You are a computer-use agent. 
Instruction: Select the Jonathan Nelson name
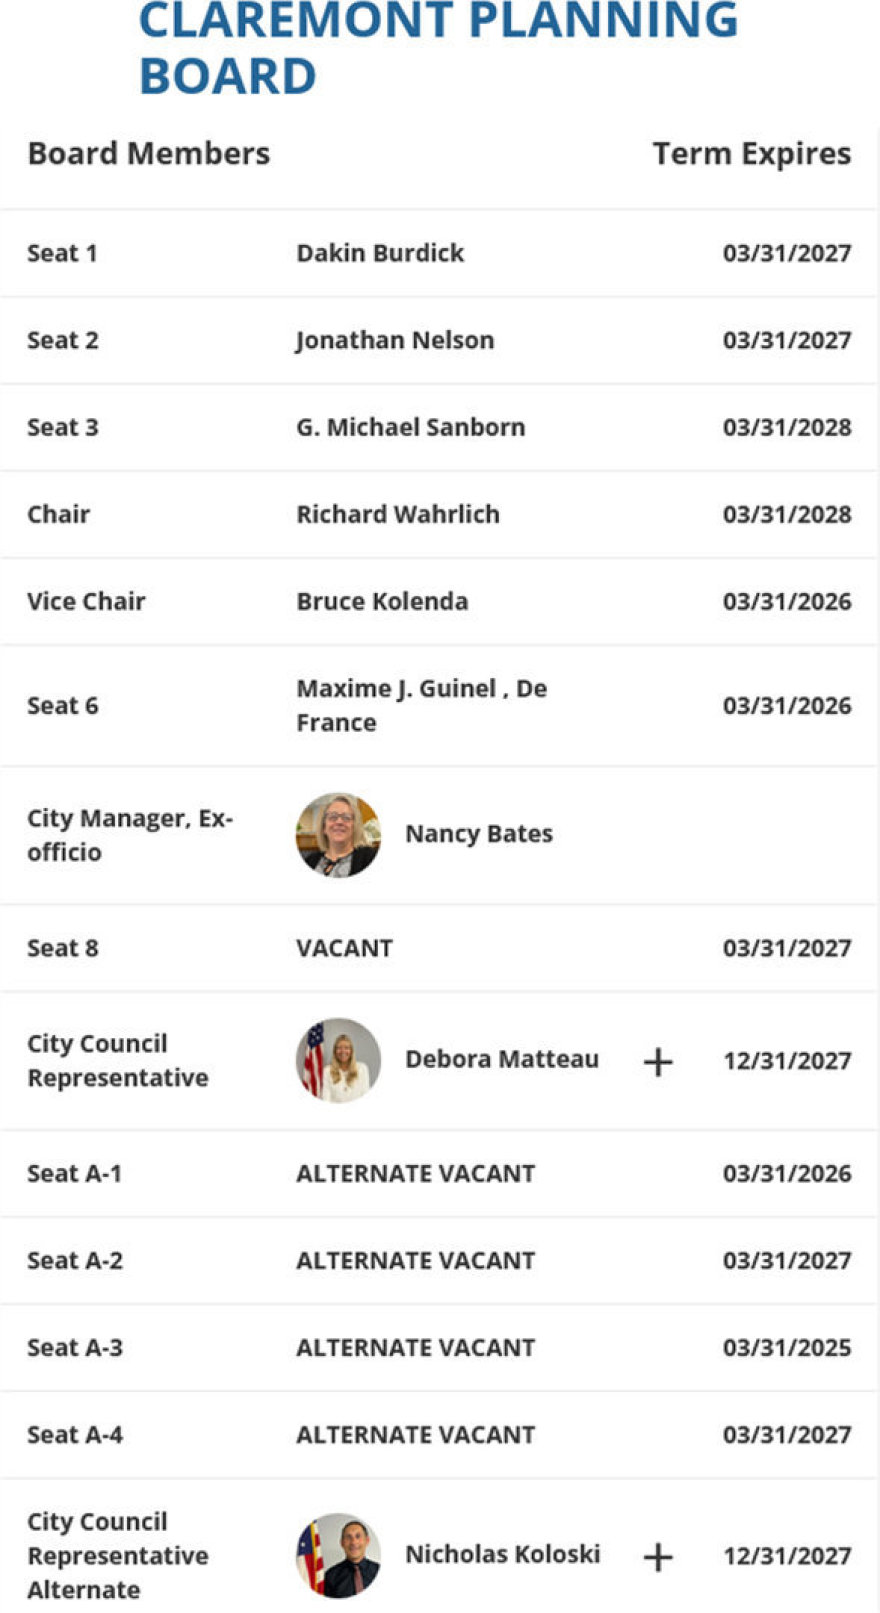[395, 340]
